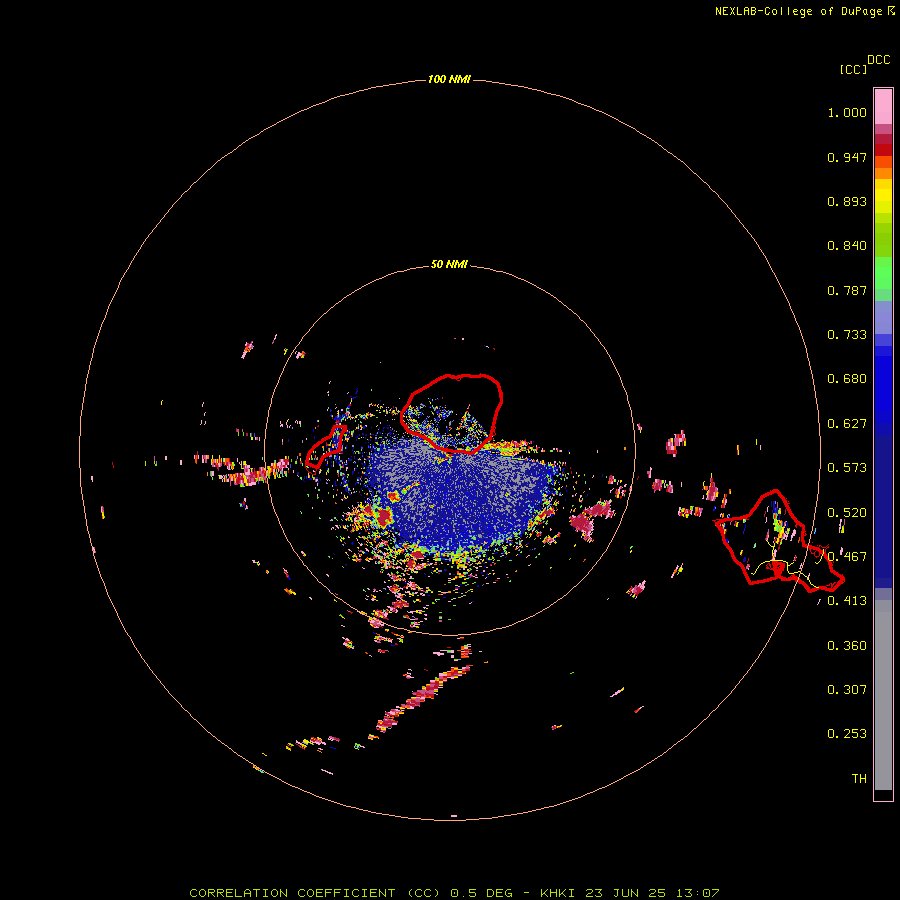The image size is (900, 900).
Task: Click the 100 NMI range ring label
Action: click(x=449, y=79)
